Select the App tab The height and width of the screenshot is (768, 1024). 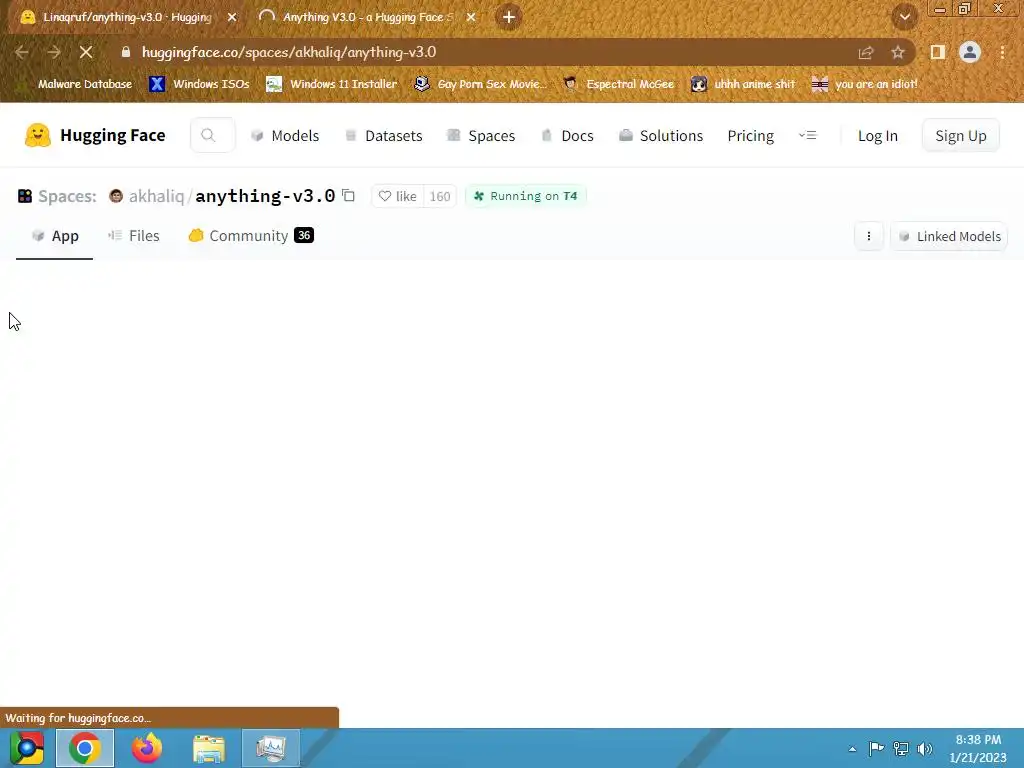pos(55,236)
